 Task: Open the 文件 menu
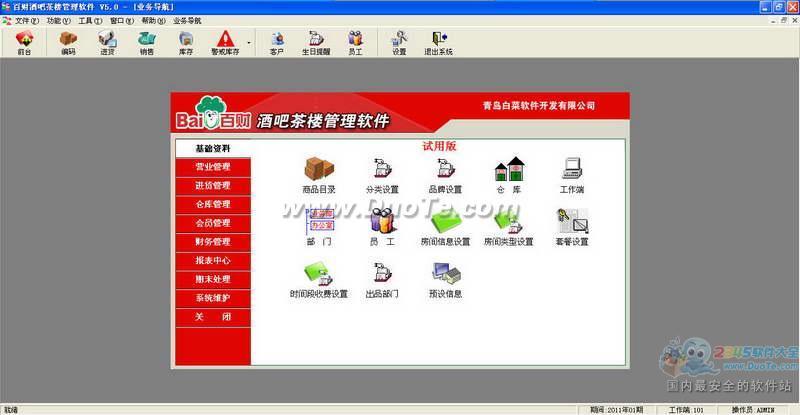[x=27, y=21]
